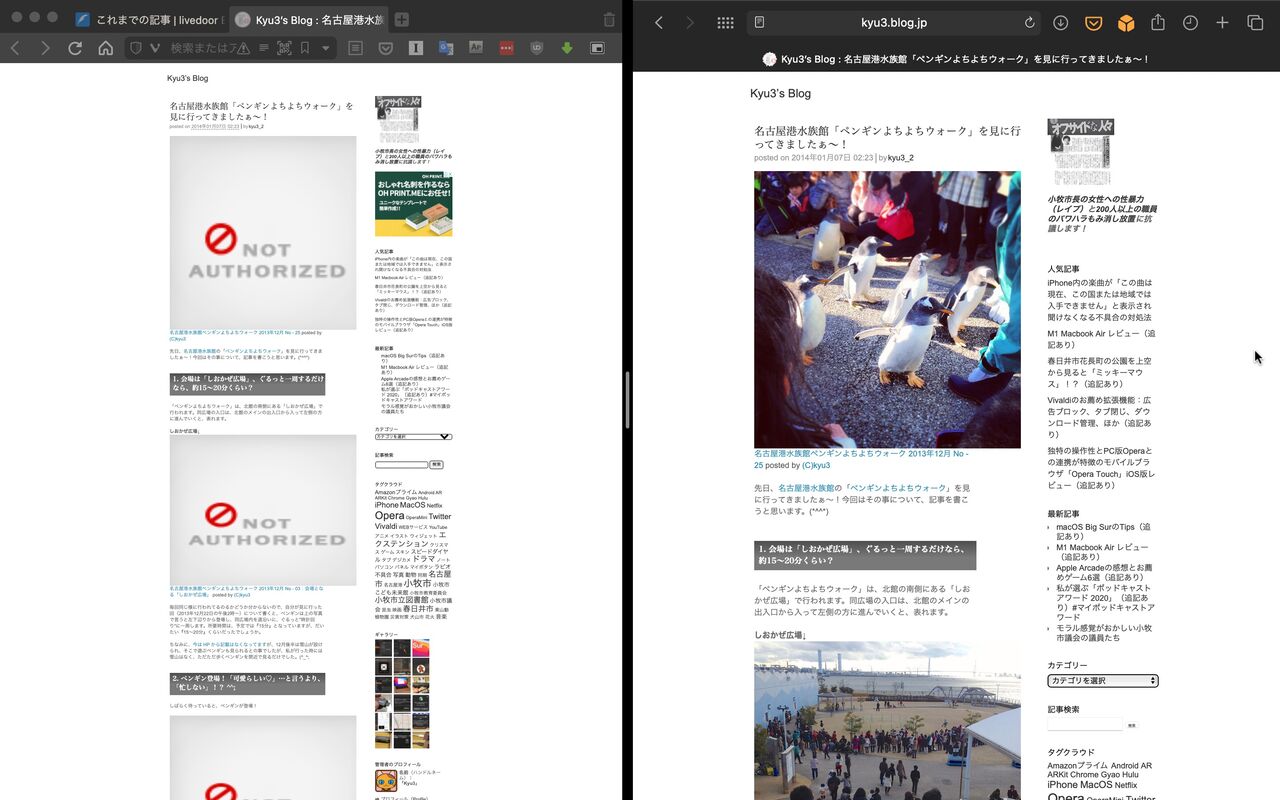Image resolution: width=1280 pixels, height=800 pixels.
Task: Open the Share menu in Safari
Action: 1158,22
